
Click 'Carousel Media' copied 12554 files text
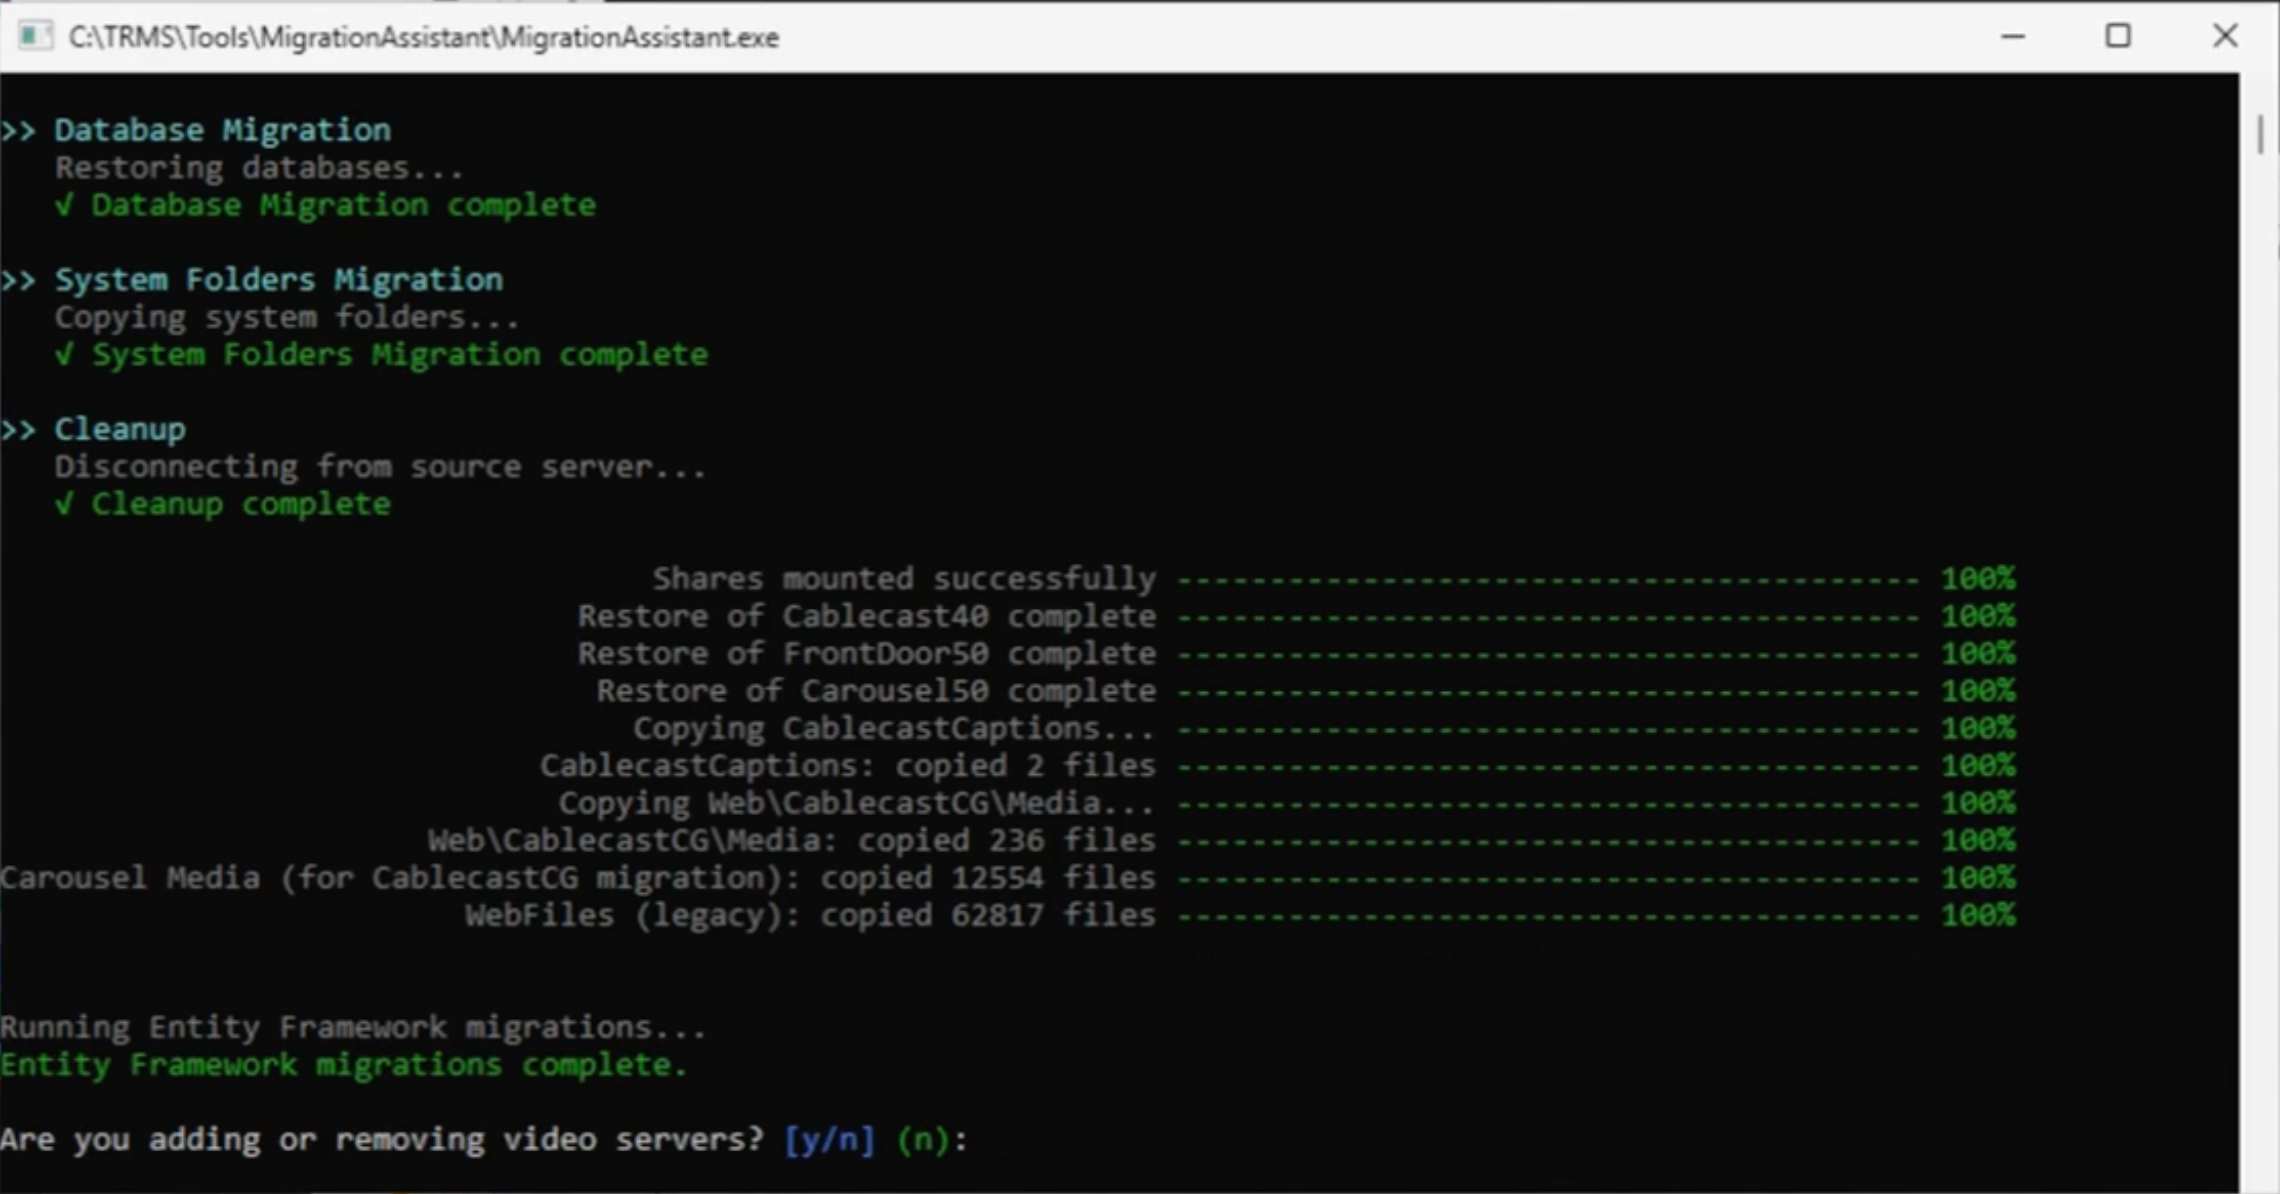pos(578,878)
